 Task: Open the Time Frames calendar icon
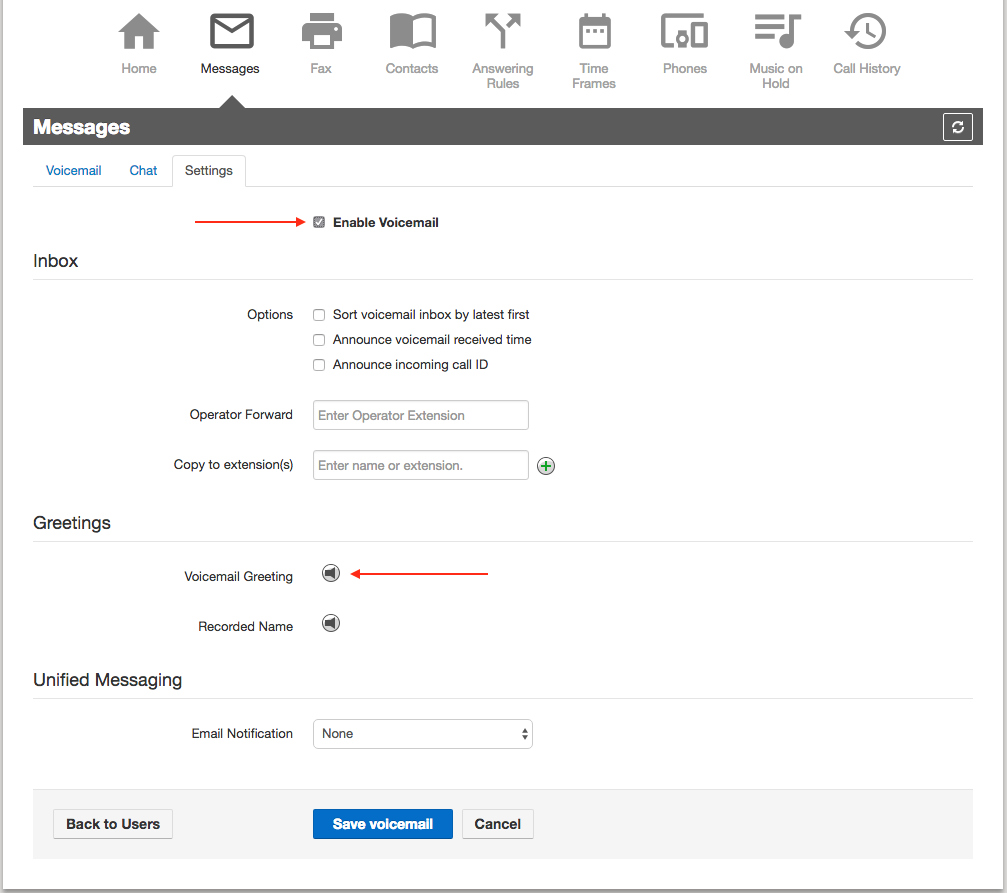pyautogui.click(x=594, y=32)
